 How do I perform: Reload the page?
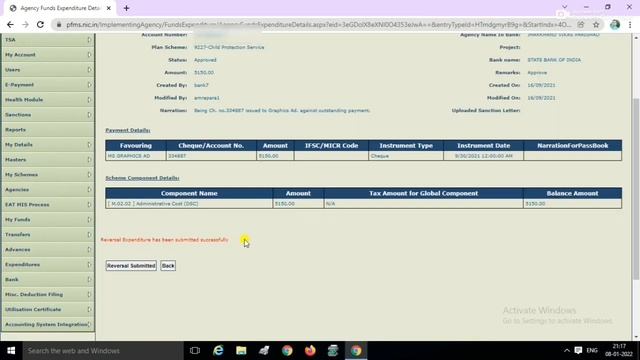pos(40,24)
